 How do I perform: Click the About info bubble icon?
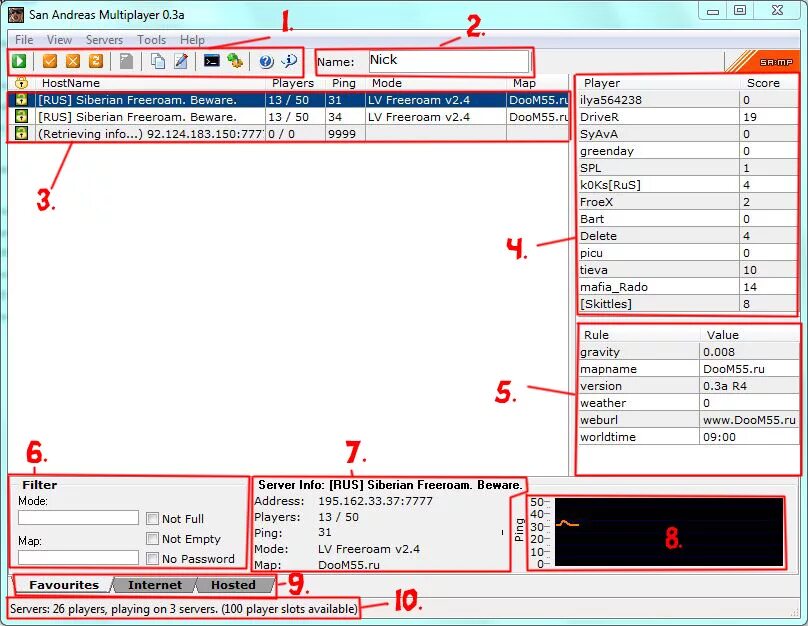(x=290, y=61)
